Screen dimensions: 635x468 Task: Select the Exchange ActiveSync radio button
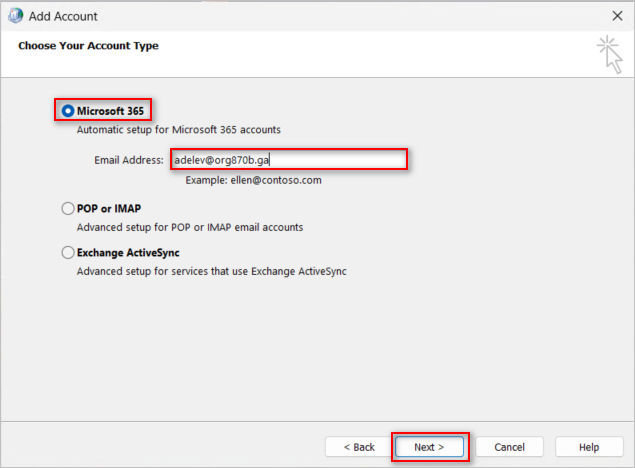pyautogui.click(x=68, y=253)
